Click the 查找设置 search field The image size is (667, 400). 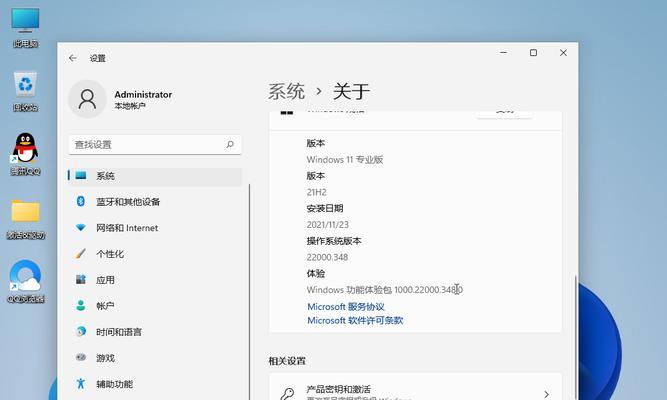click(155, 145)
